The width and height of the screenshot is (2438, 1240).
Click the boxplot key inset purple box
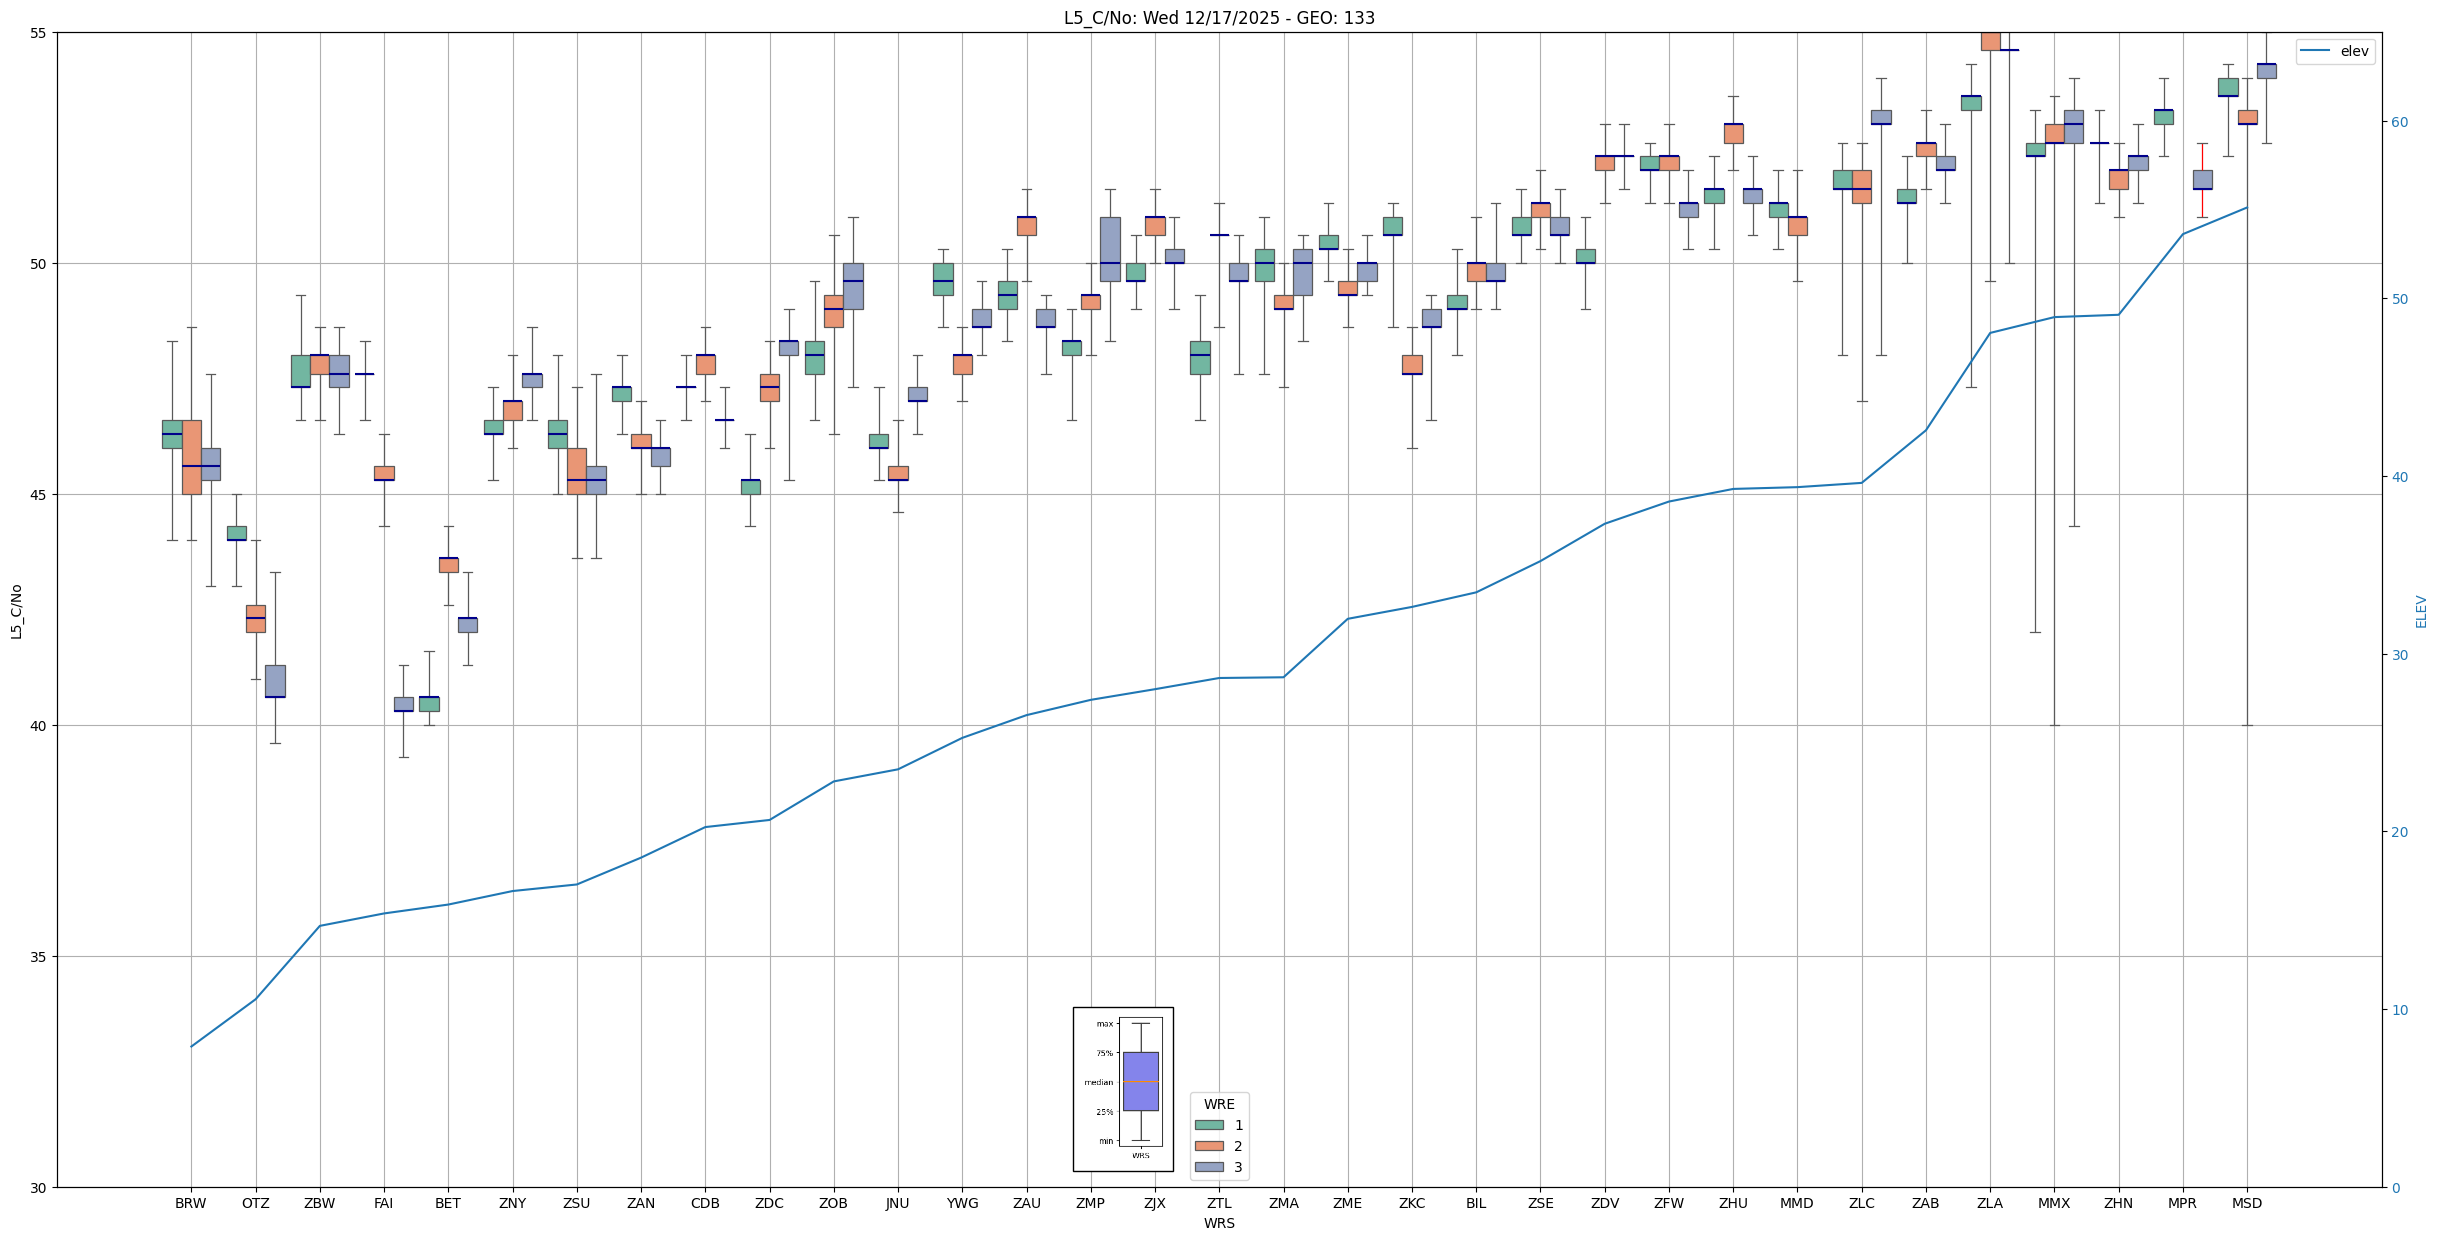(x=1140, y=1081)
